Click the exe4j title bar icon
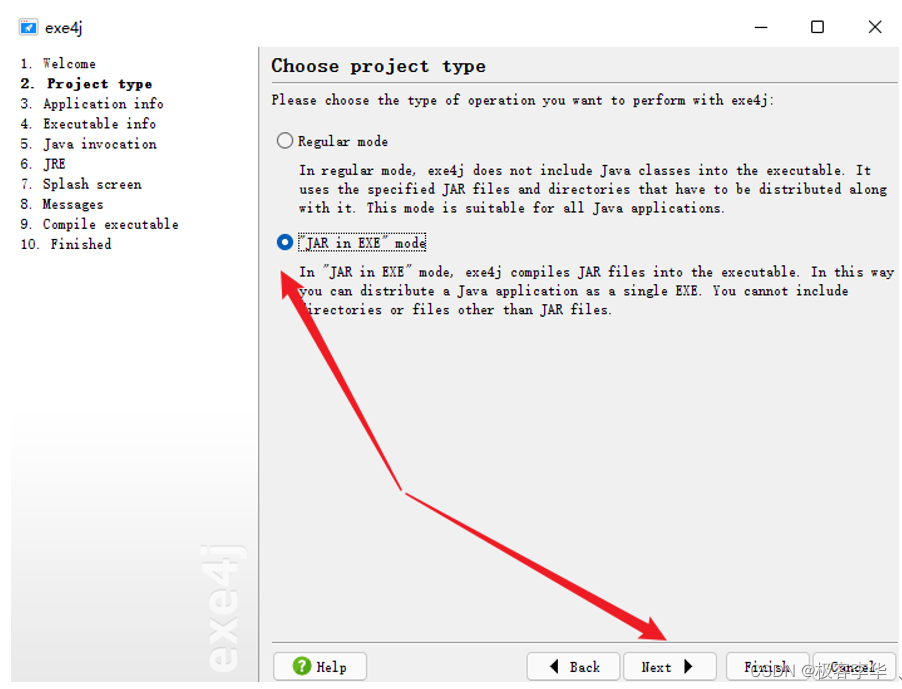902x689 pixels. point(28,27)
